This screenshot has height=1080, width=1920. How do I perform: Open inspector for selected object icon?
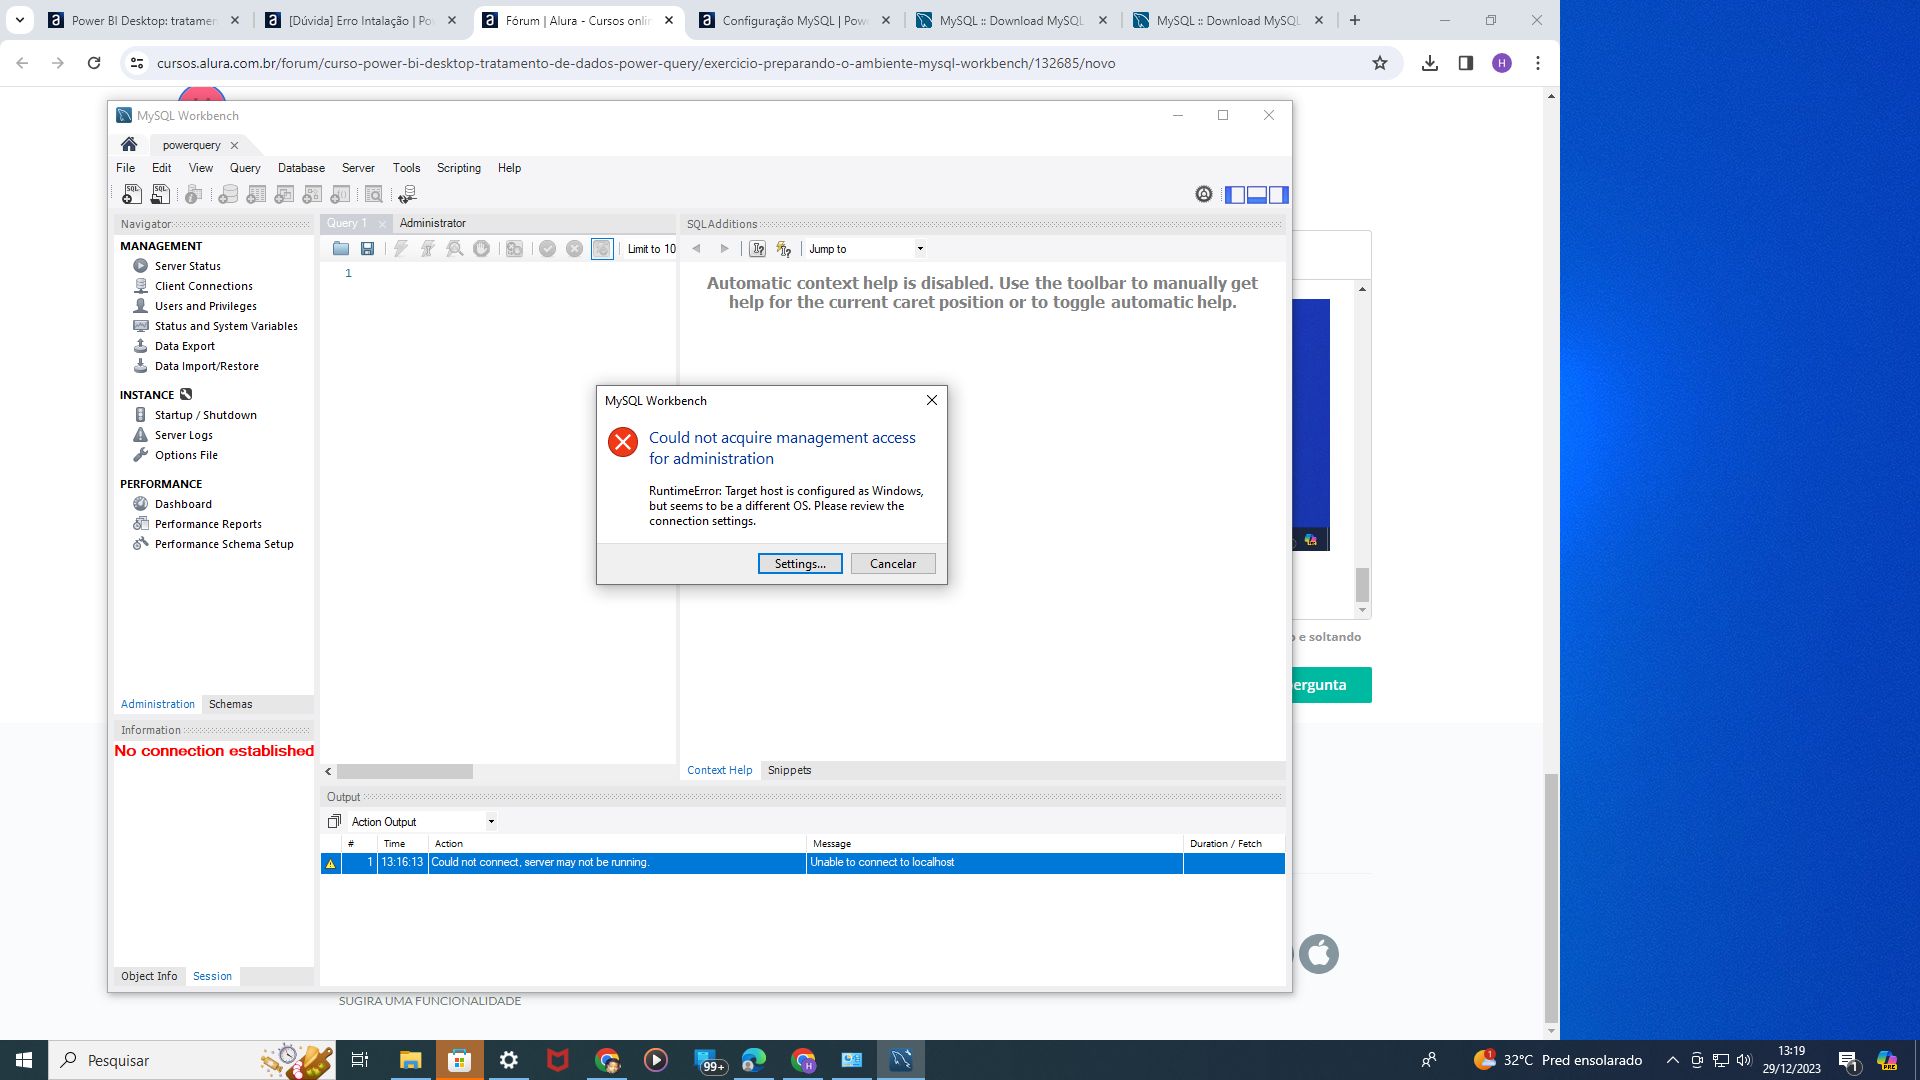[194, 195]
